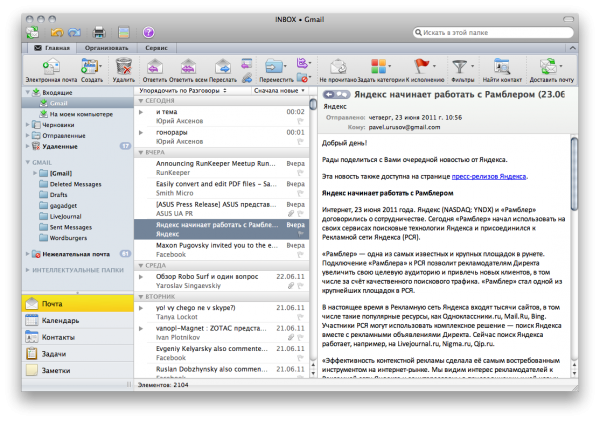Click the Rules icon above junk

pos(302,62)
